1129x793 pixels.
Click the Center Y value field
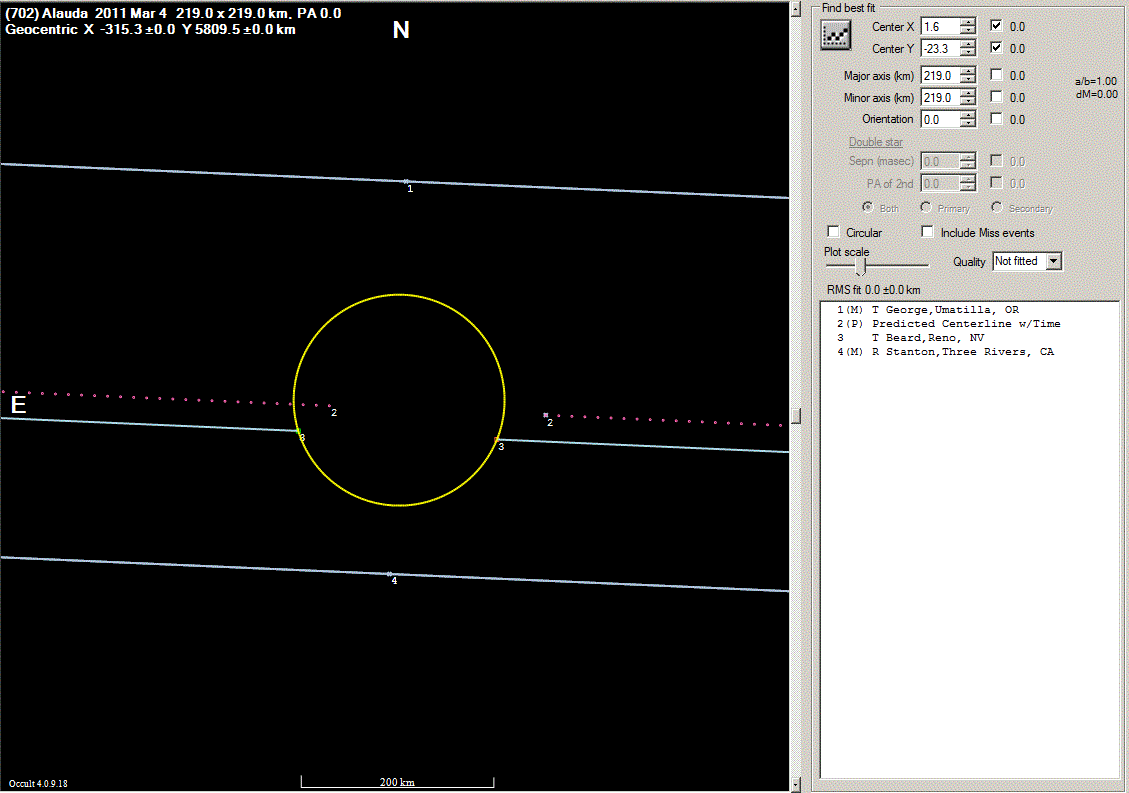(940, 49)
